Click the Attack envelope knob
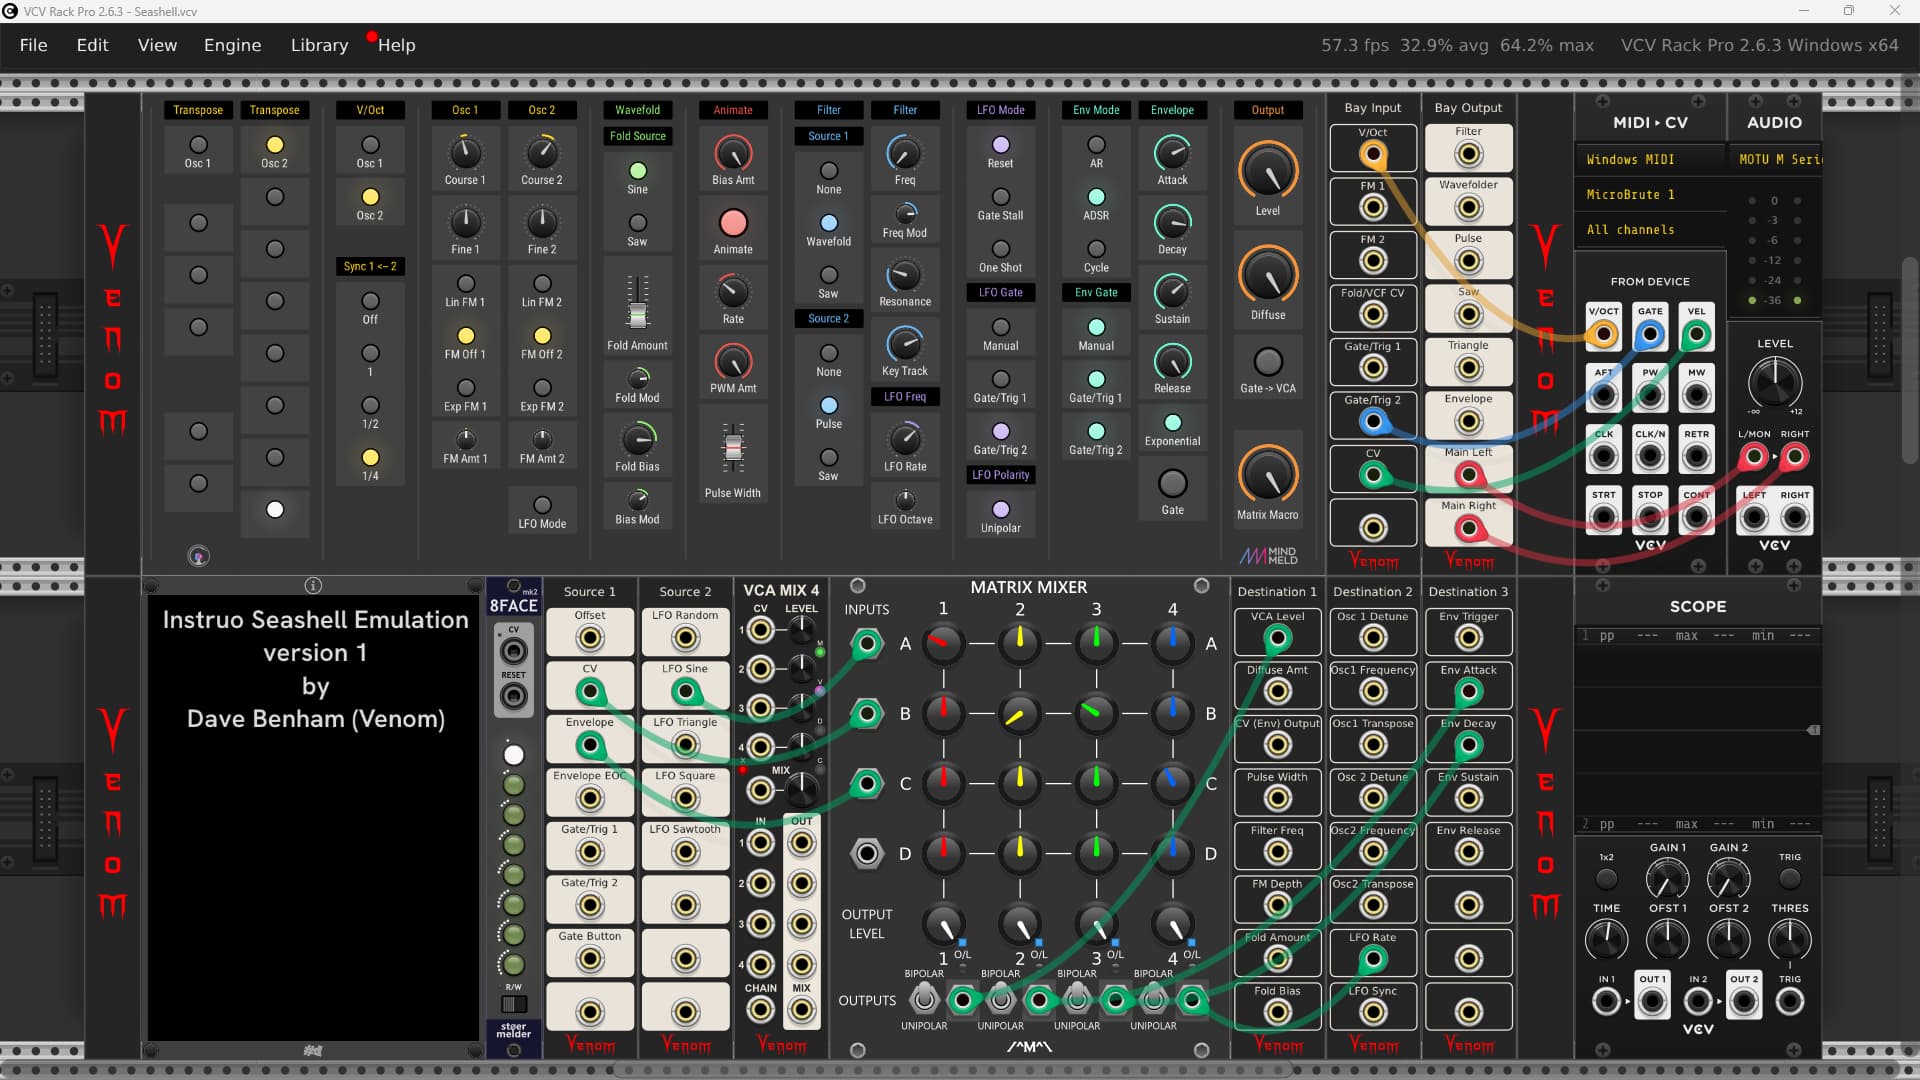 [1172, 154]
